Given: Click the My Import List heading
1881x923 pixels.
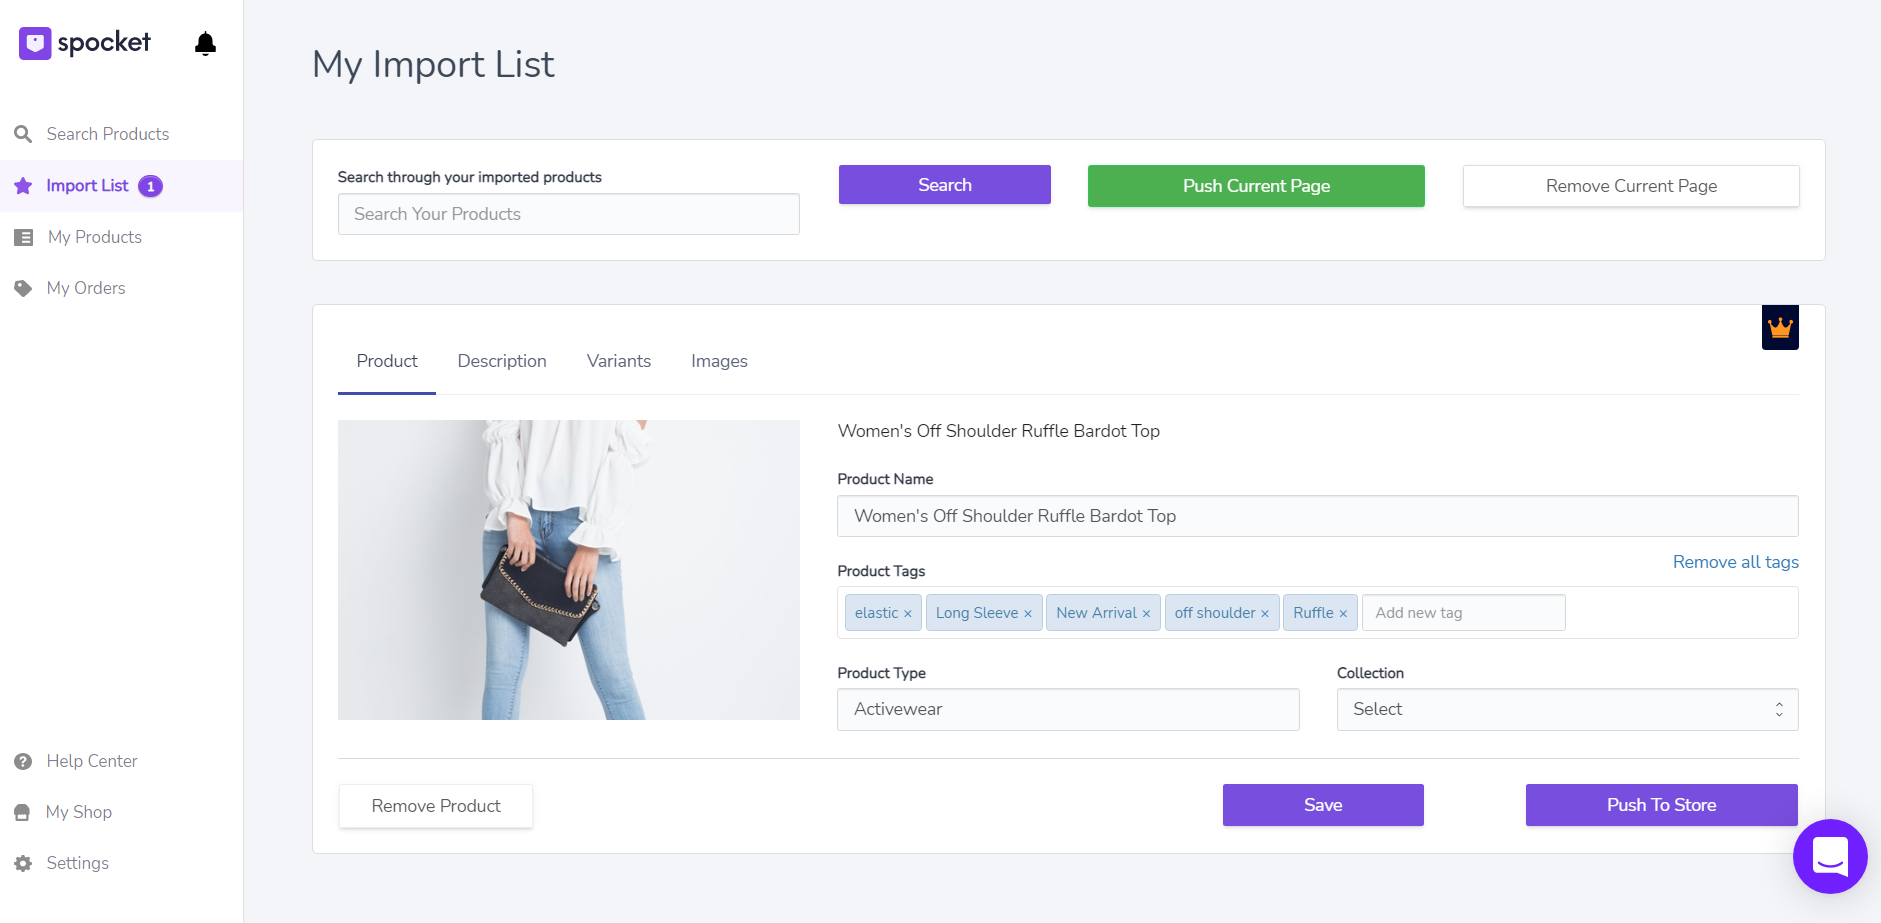Looking at the screenshot, I should click(x=433, y=64).
